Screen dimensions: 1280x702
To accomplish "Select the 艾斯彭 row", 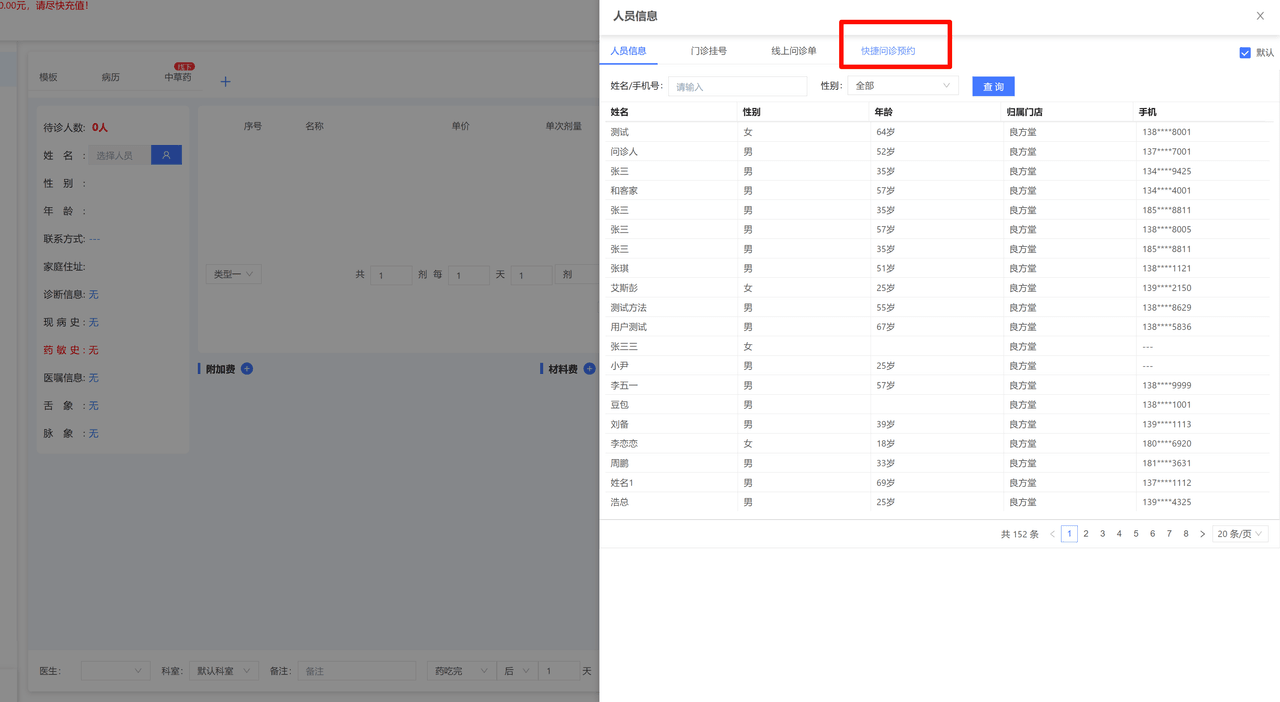I will (x=939, y=288).
